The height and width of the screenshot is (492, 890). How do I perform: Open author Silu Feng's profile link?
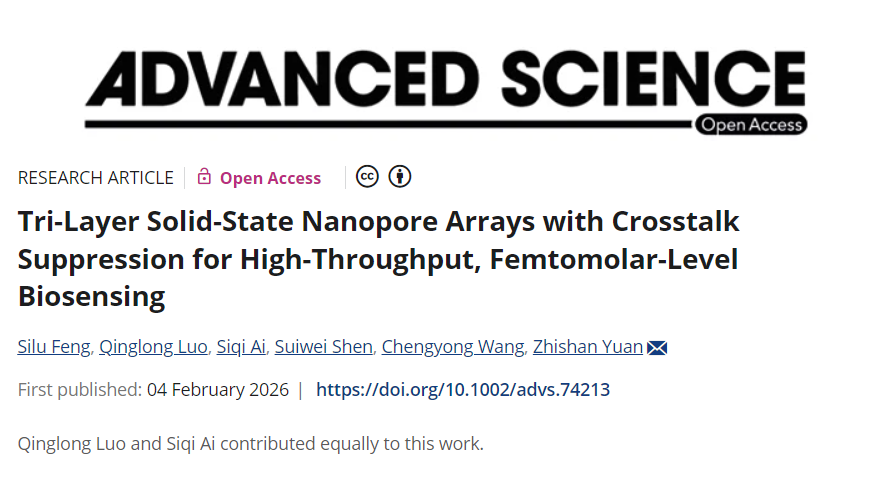55,348
